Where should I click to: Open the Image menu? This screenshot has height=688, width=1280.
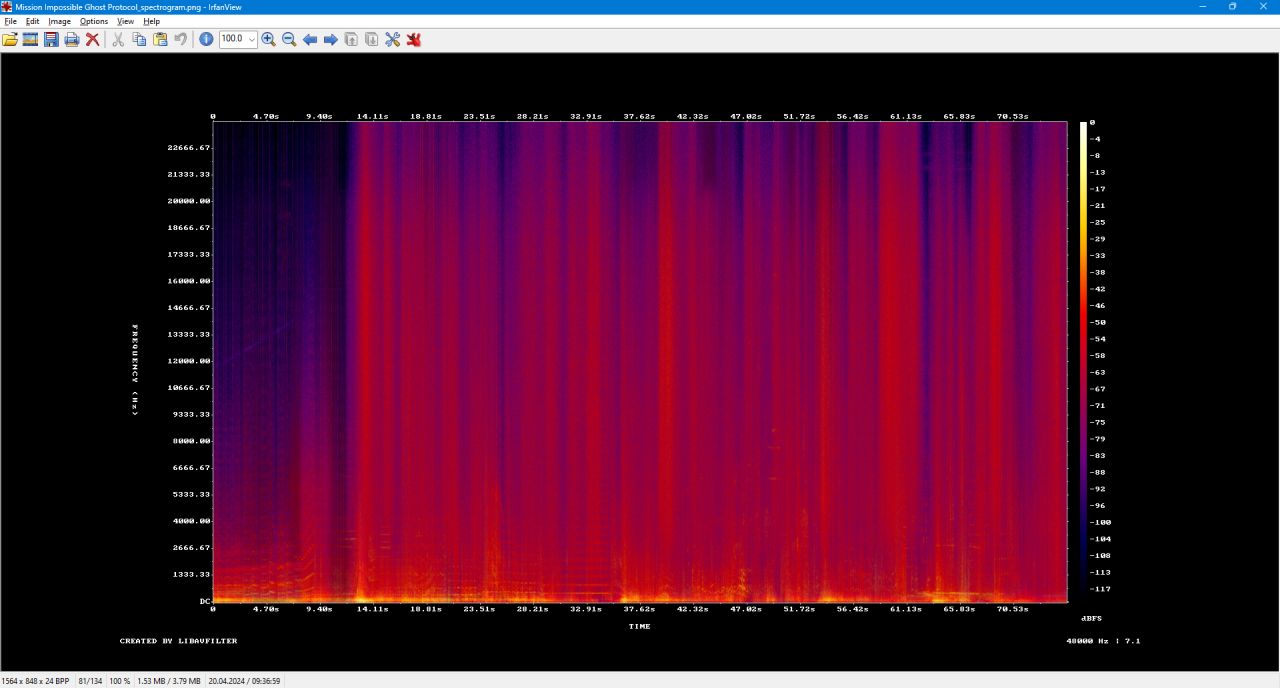tap(59, 21)
